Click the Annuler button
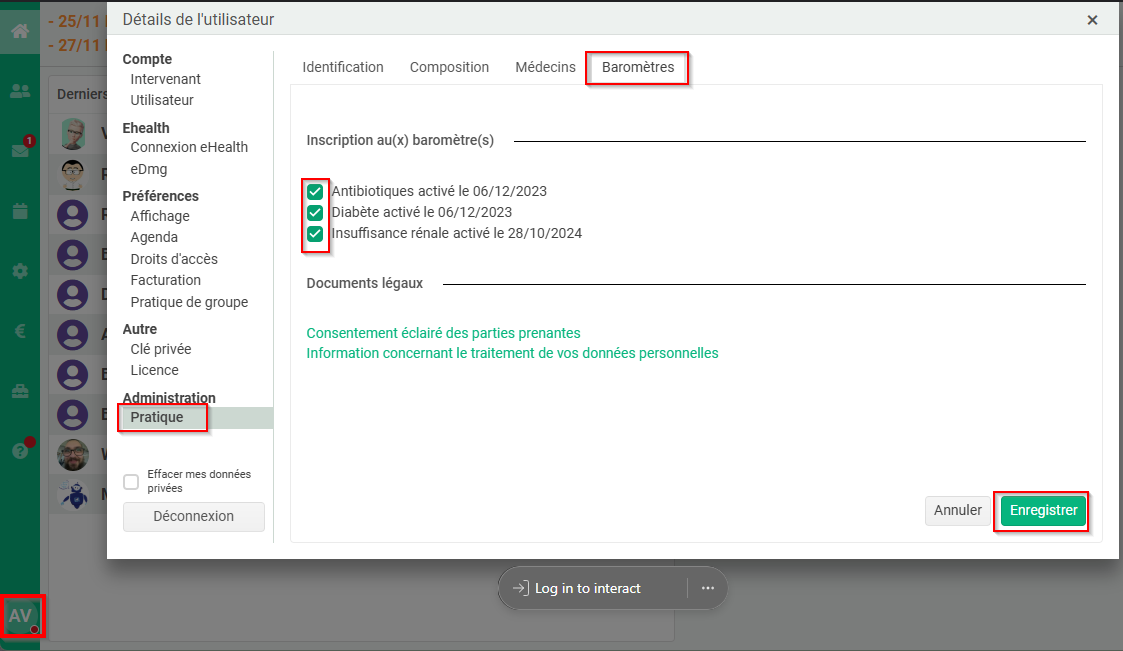 (x=958, y=511)
